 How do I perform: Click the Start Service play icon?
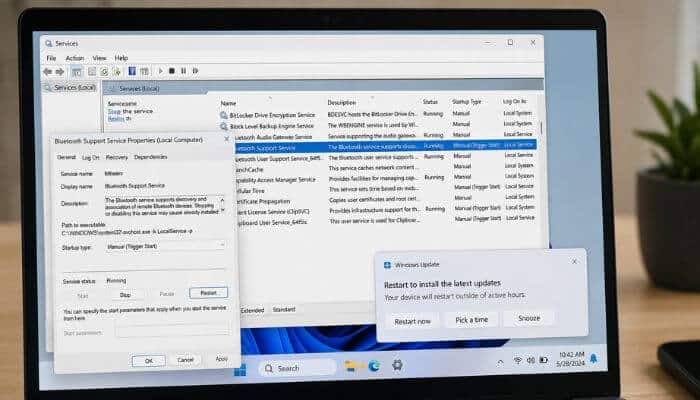pos(161,71)
